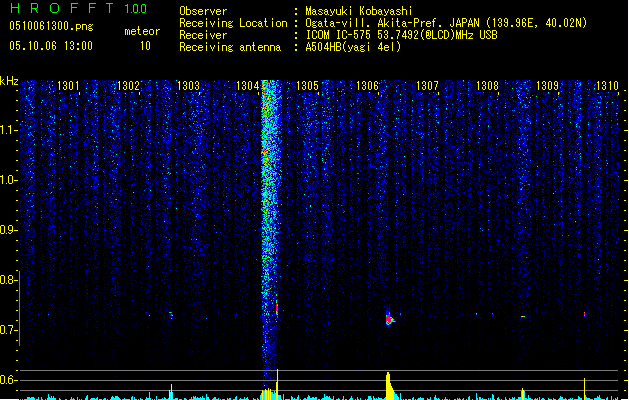Click the red echo at right edge of 1304 burst
The width and height of the screenshot is (629, 400).
277,308
